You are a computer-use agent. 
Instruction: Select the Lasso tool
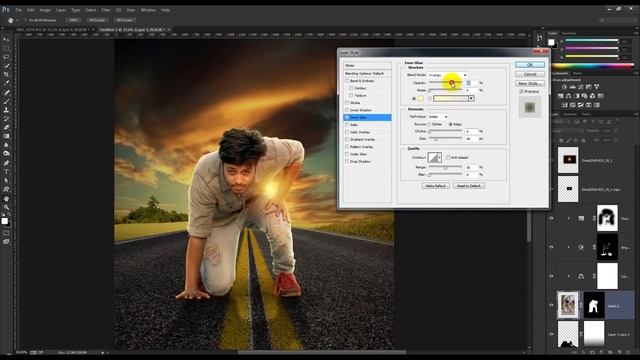click(x=6, y=57)
